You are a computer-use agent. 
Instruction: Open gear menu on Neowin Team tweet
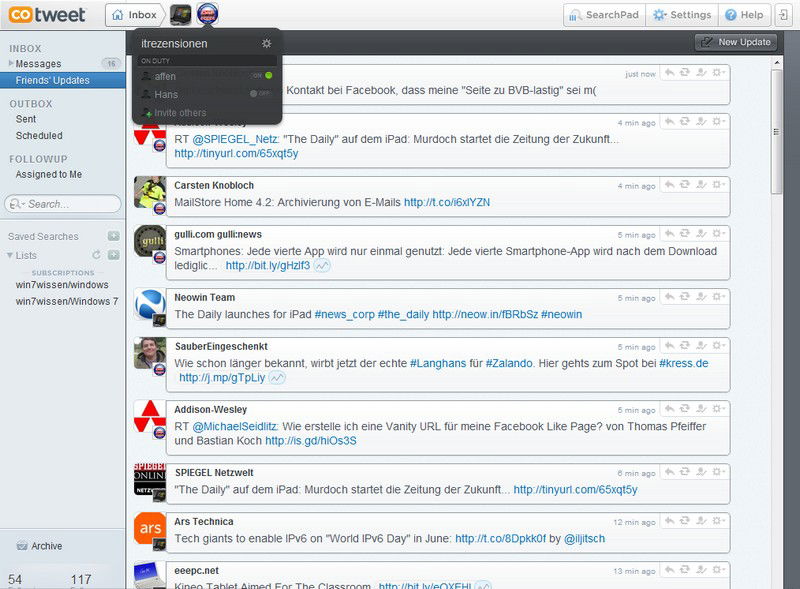(718, 297)
